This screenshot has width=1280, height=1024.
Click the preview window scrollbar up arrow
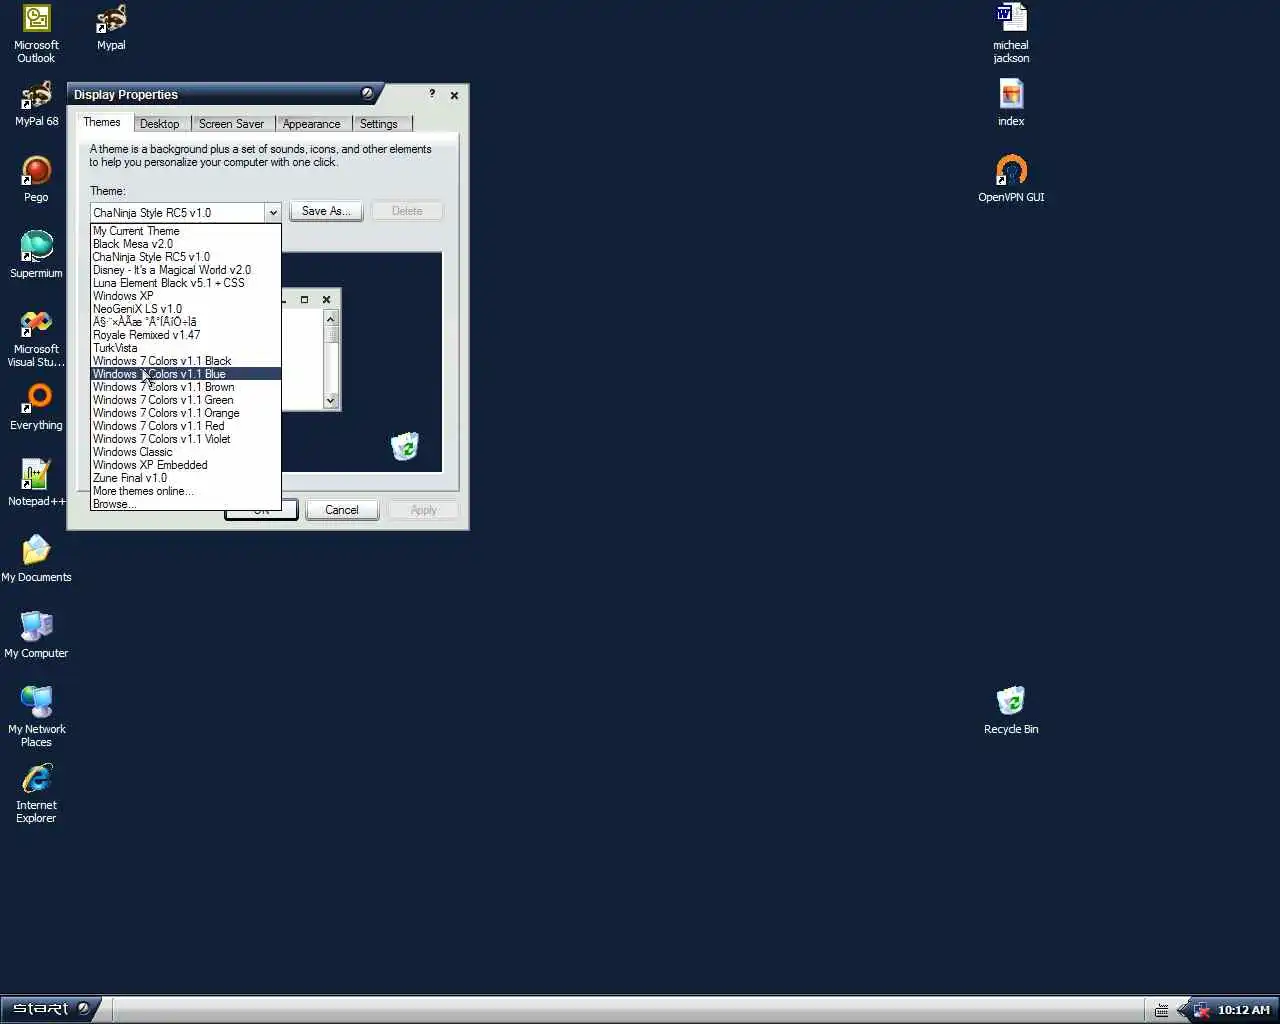pyautogui.click(x=331, y=318)
